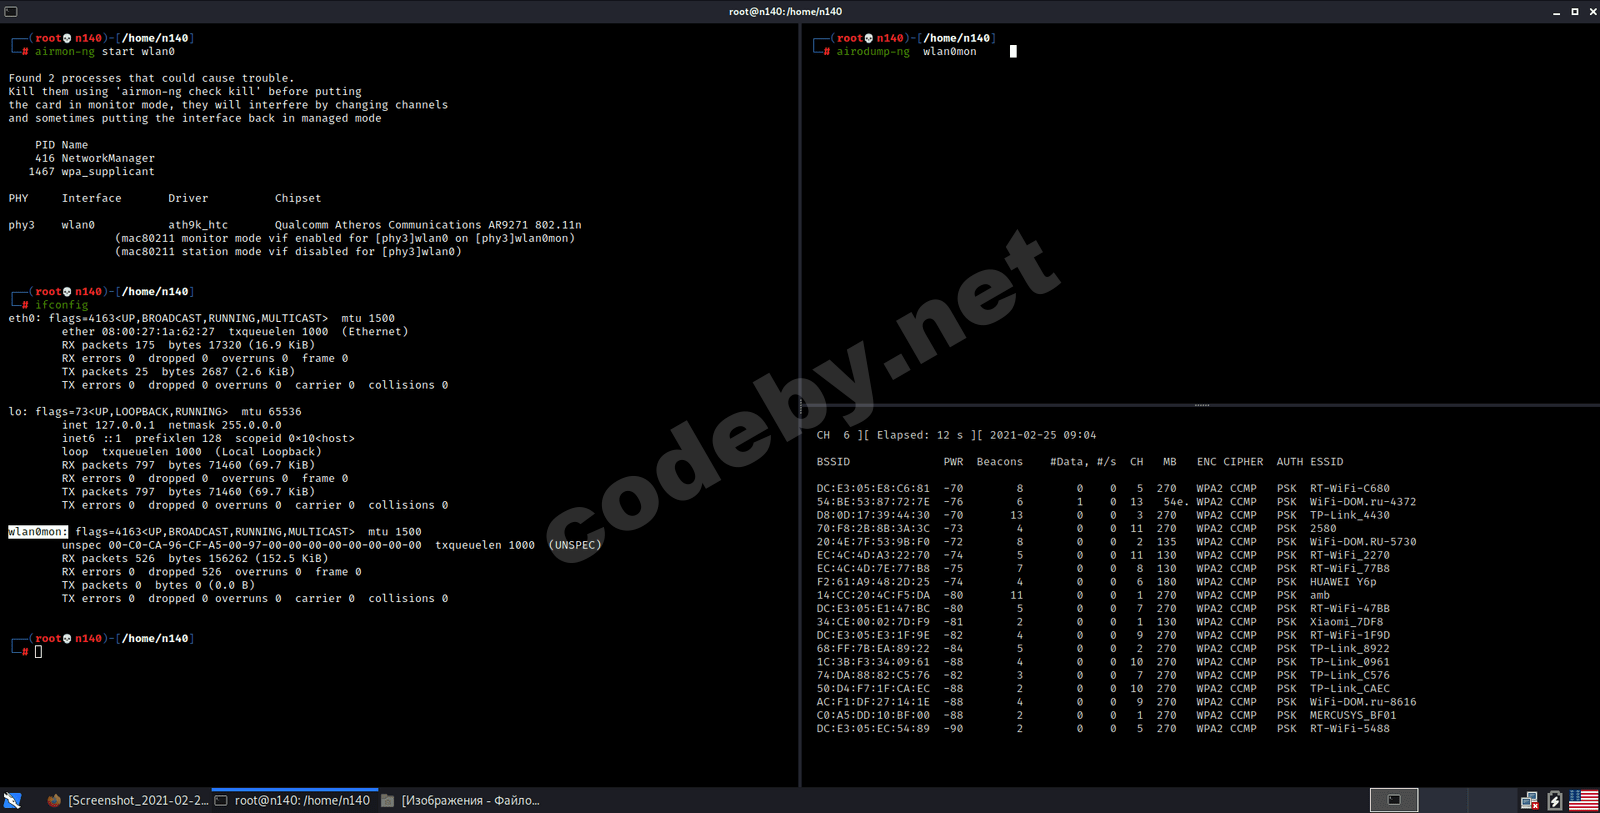Click the disconnected network tray icon
1600x813 pixels.
[x=1529, y=800]
